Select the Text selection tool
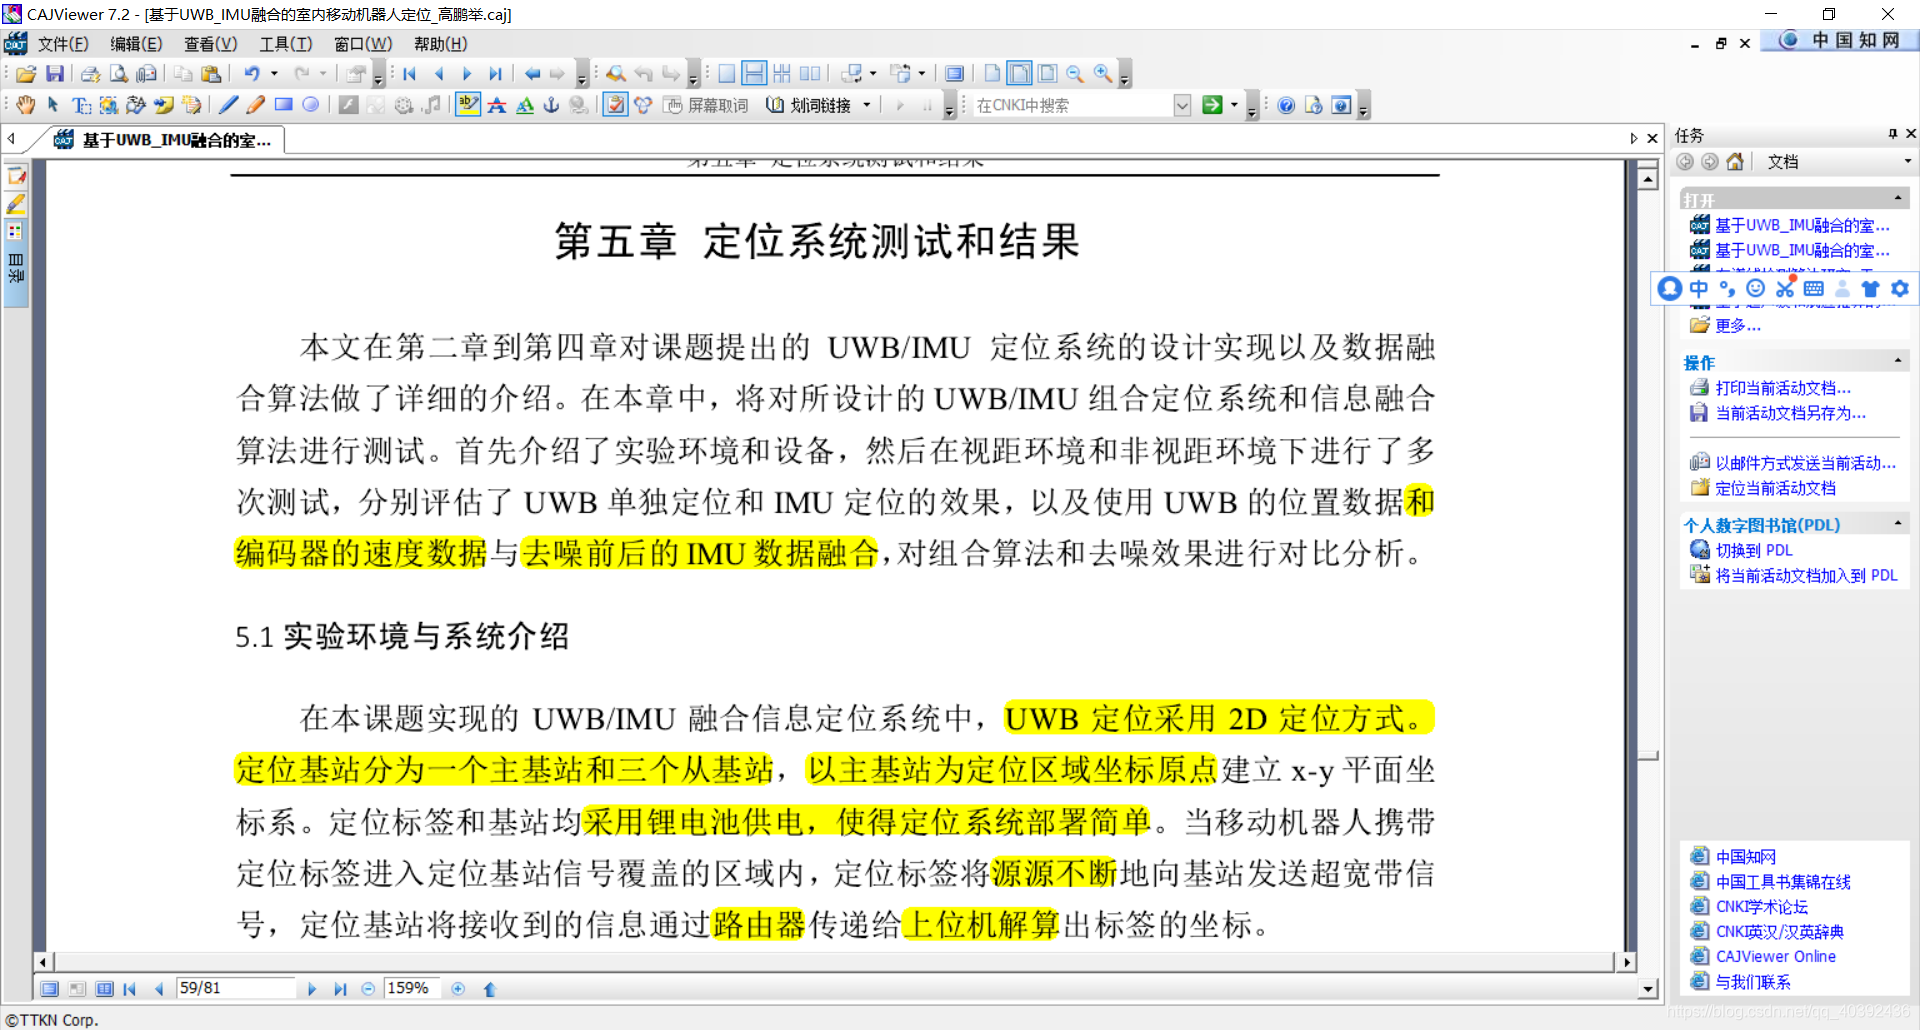Screen dimensions: 1920x1030 (81, 105)
